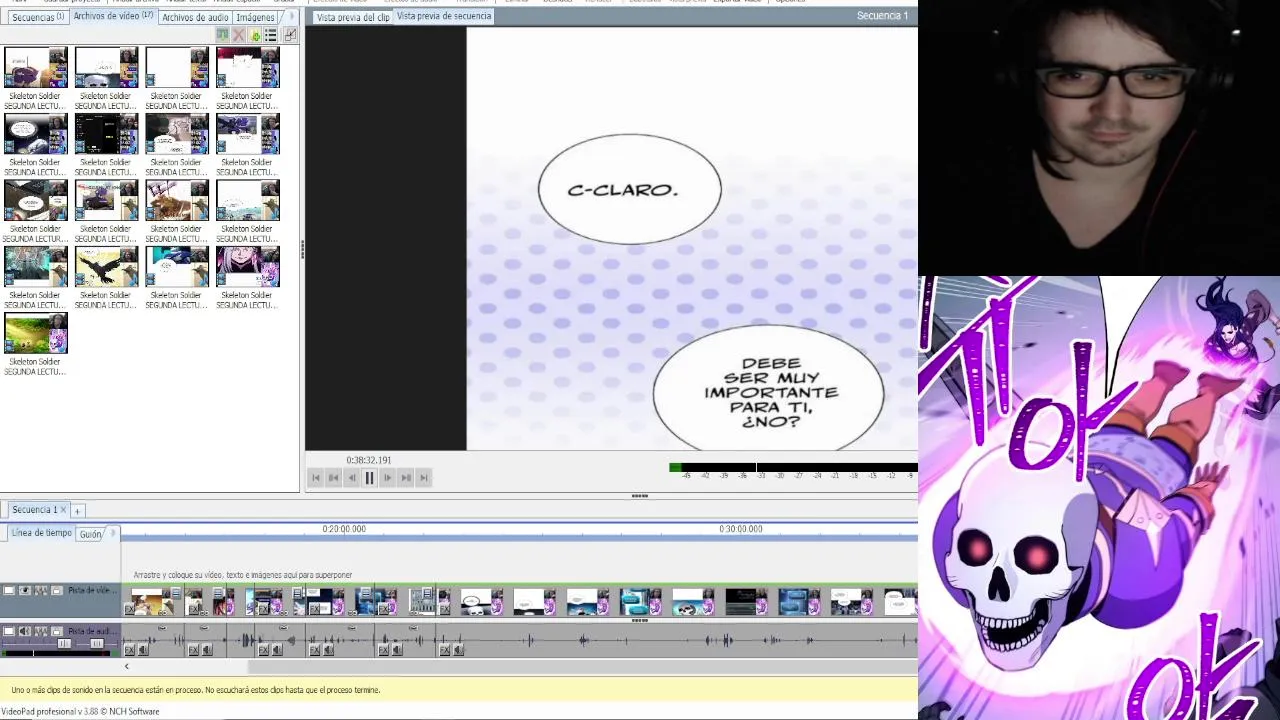This screenshot has width=1280, height=720.
Task: Toggle video track selection box
Action: pyautogui.click(x=8, y=590)
